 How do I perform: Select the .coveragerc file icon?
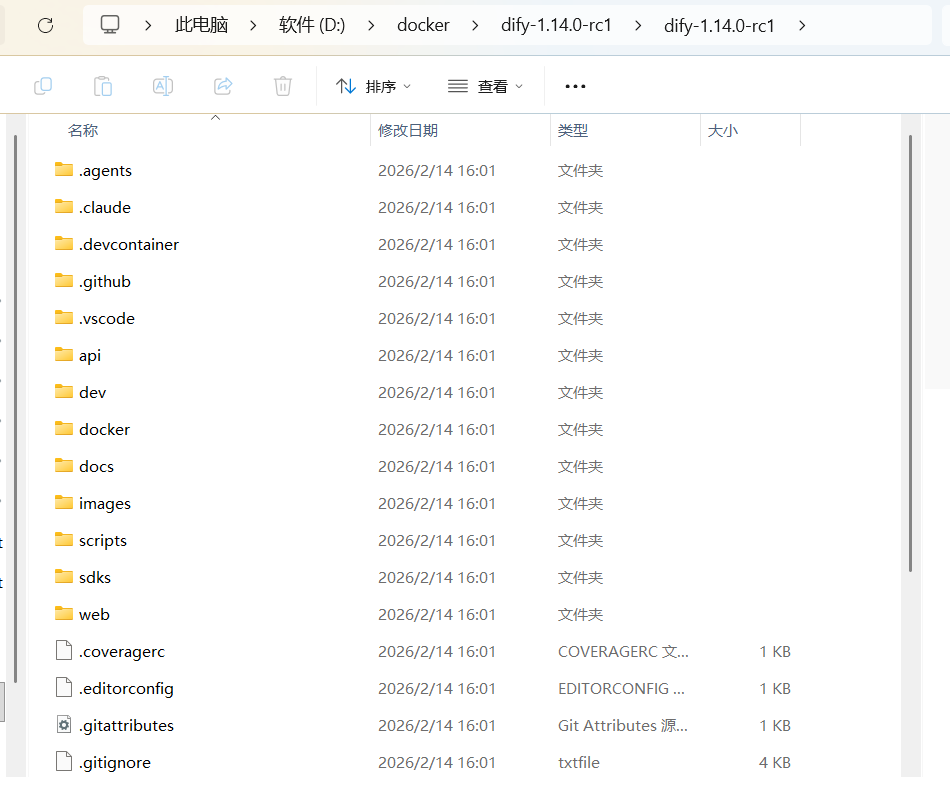tap(64, 651)
